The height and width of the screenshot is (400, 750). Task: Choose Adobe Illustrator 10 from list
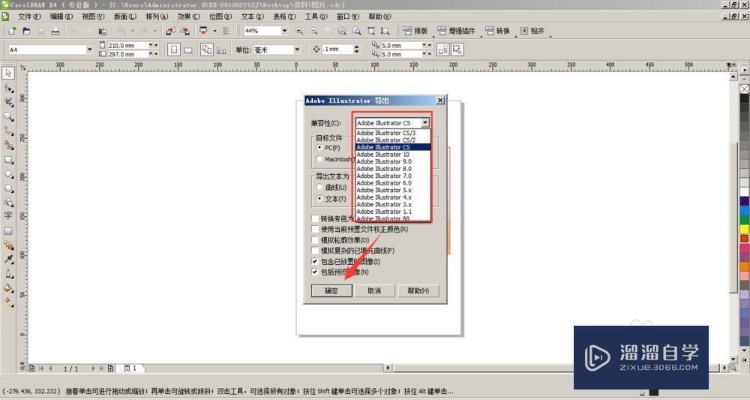pos(393,155)
